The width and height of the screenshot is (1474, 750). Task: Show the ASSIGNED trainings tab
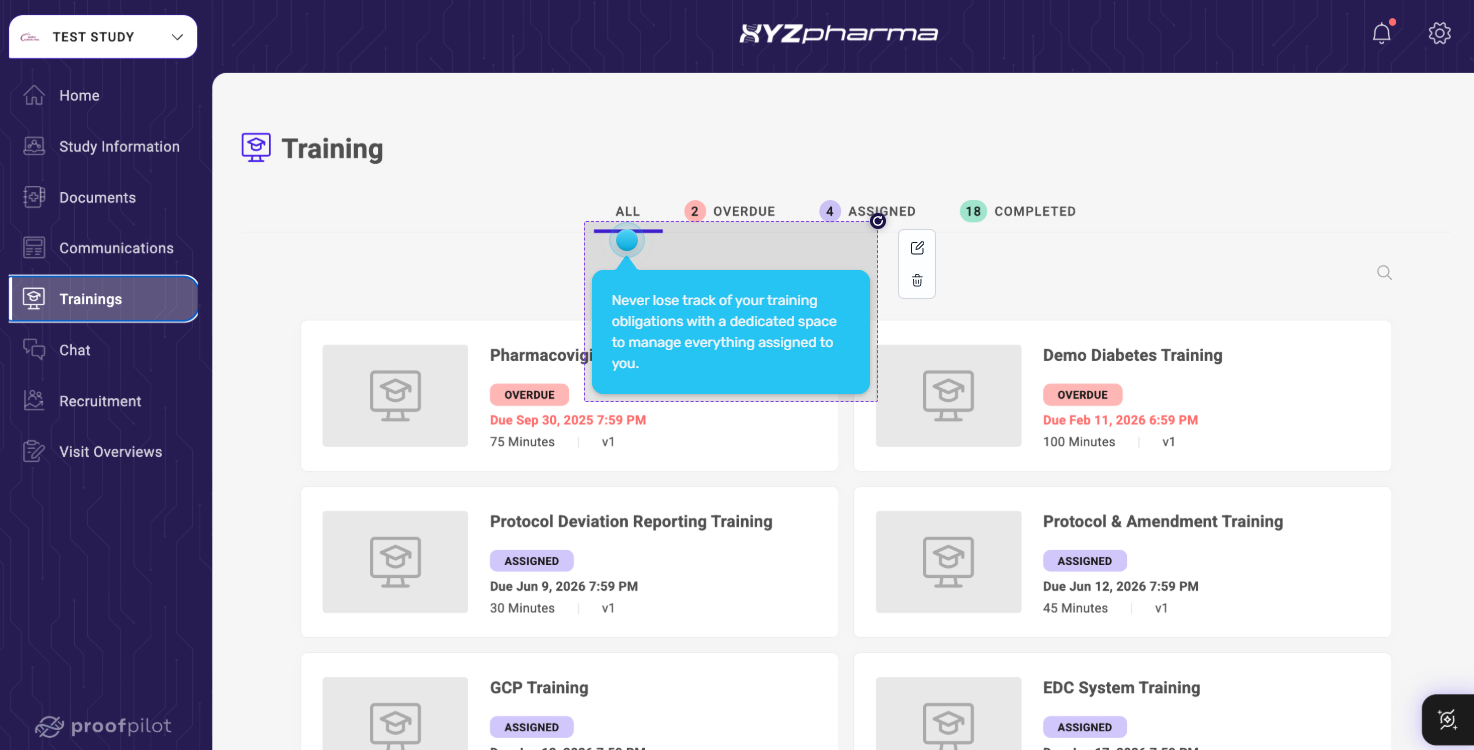point(867,211)
